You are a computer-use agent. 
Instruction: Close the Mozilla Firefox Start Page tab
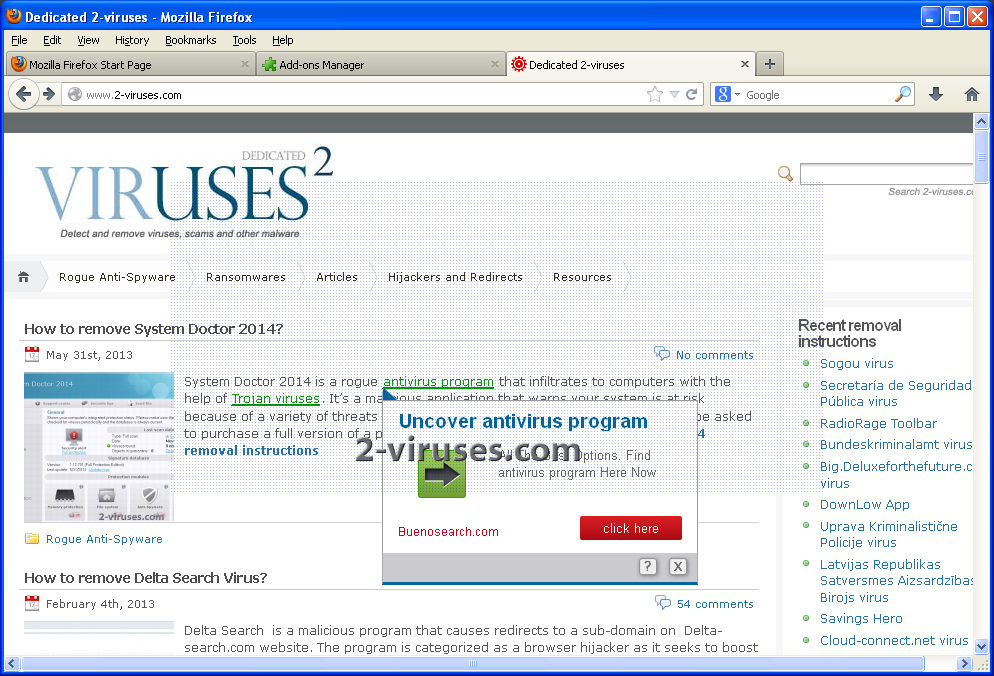point(245,64)
